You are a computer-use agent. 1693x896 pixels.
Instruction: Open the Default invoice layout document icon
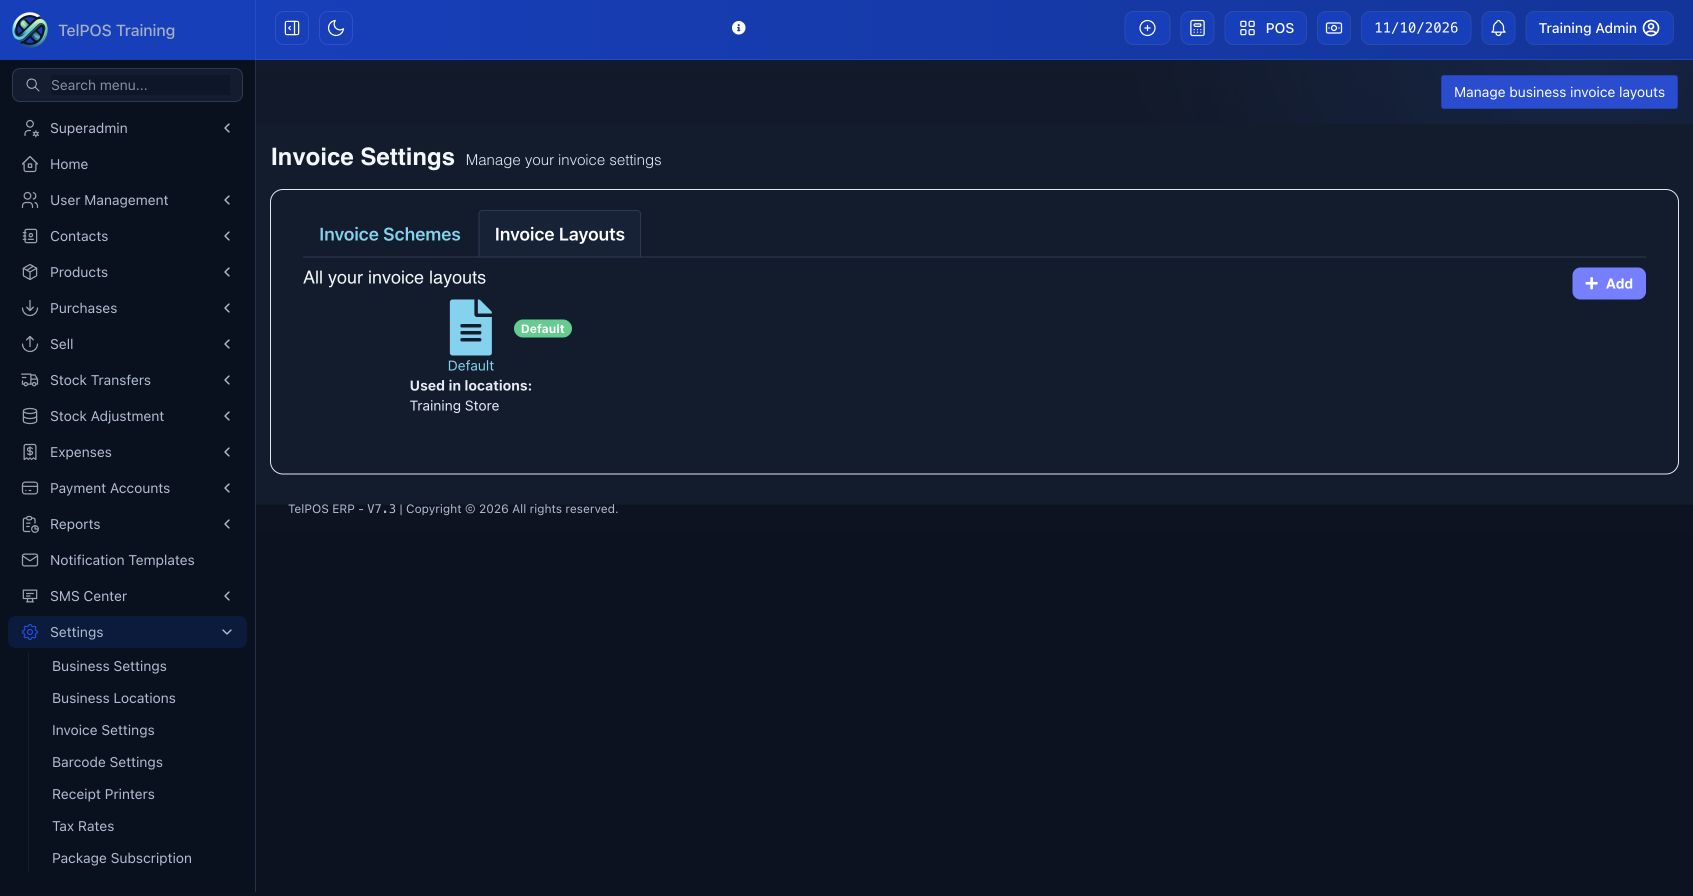pos(471,327)
